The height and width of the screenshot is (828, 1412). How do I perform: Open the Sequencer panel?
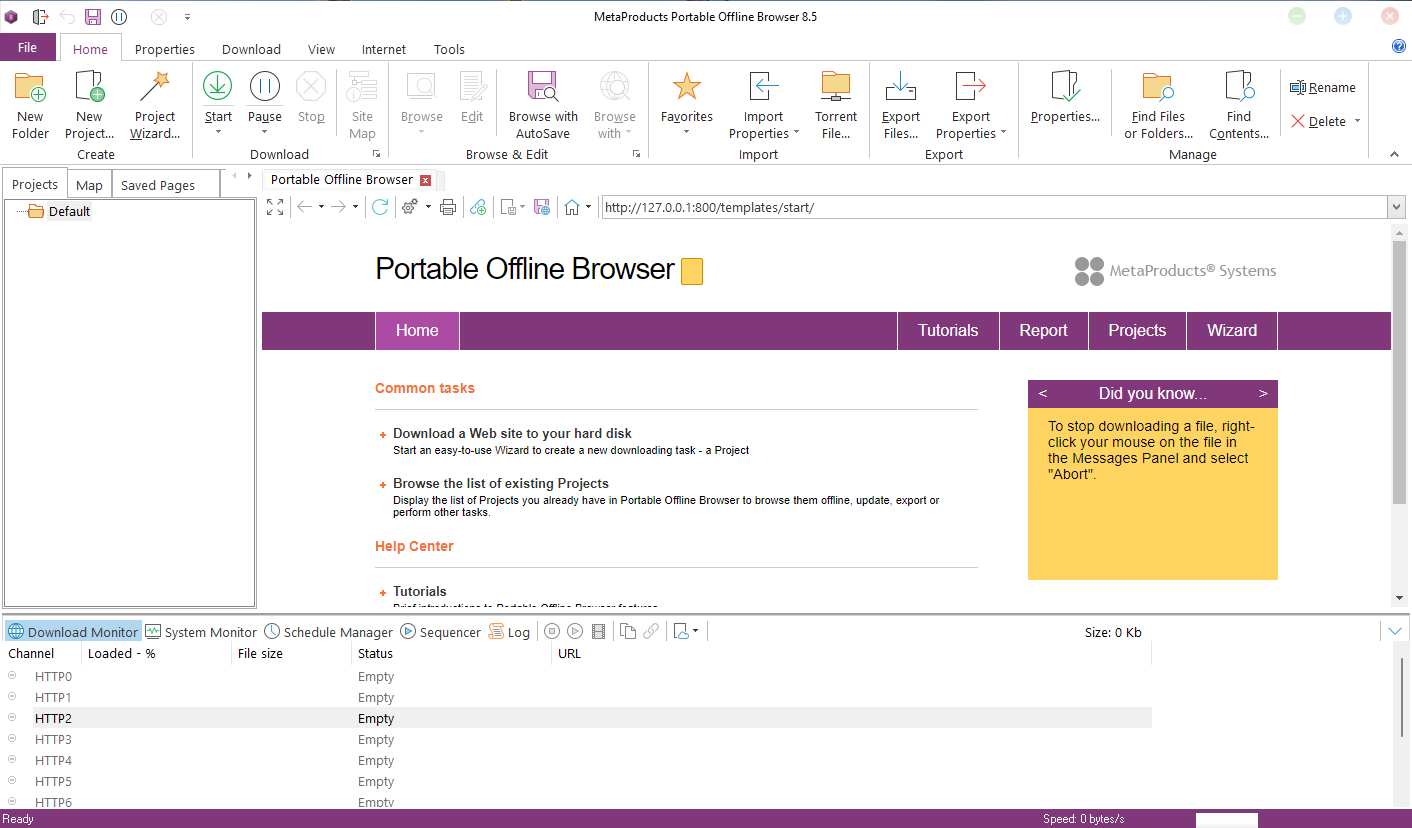pos(441,632)
